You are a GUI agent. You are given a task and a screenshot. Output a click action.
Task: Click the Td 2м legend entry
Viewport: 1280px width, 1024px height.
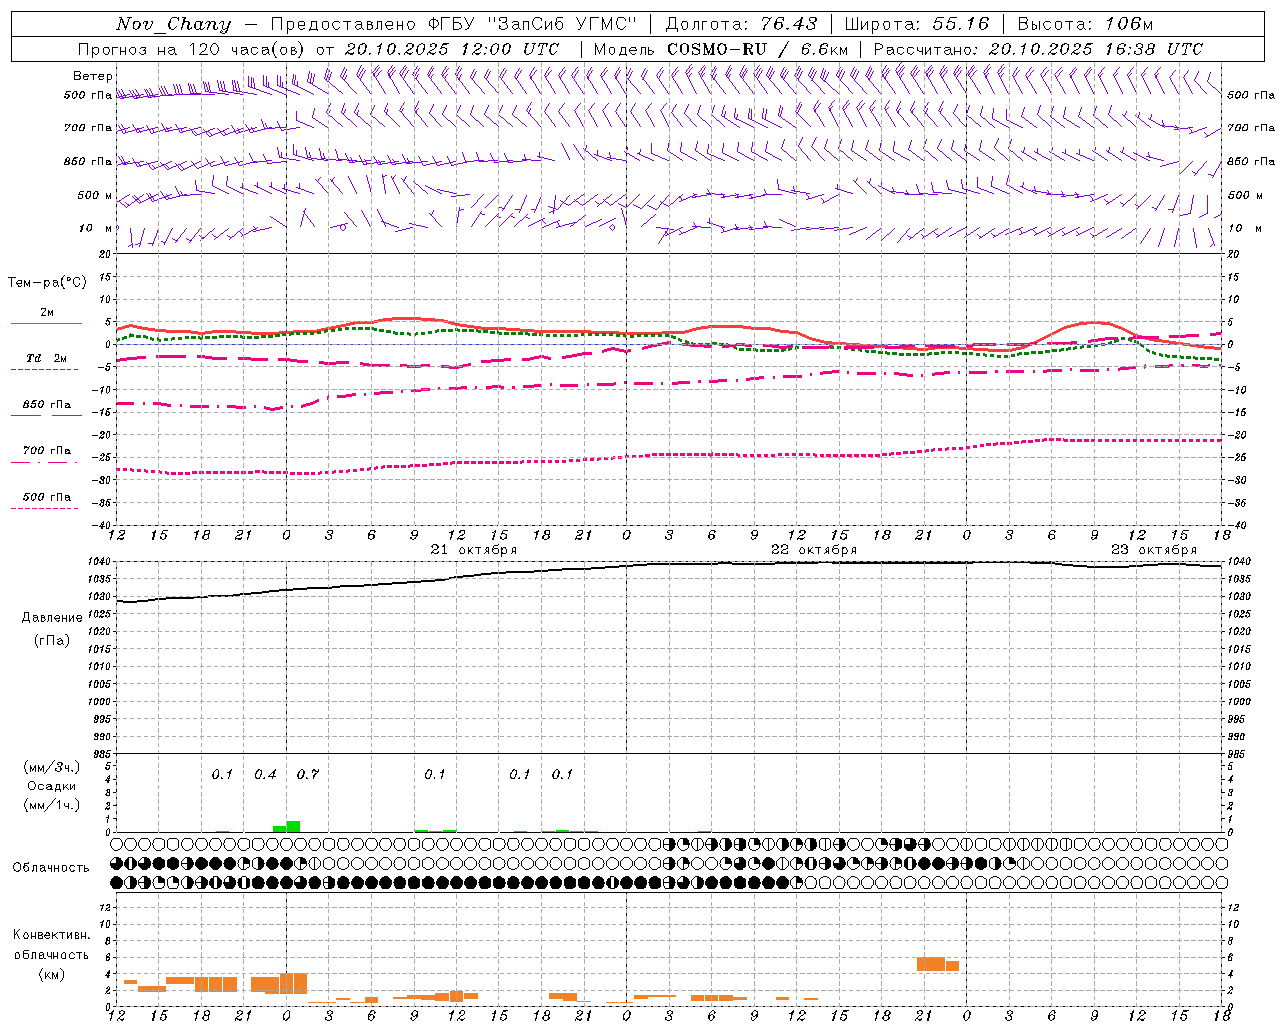46,358
